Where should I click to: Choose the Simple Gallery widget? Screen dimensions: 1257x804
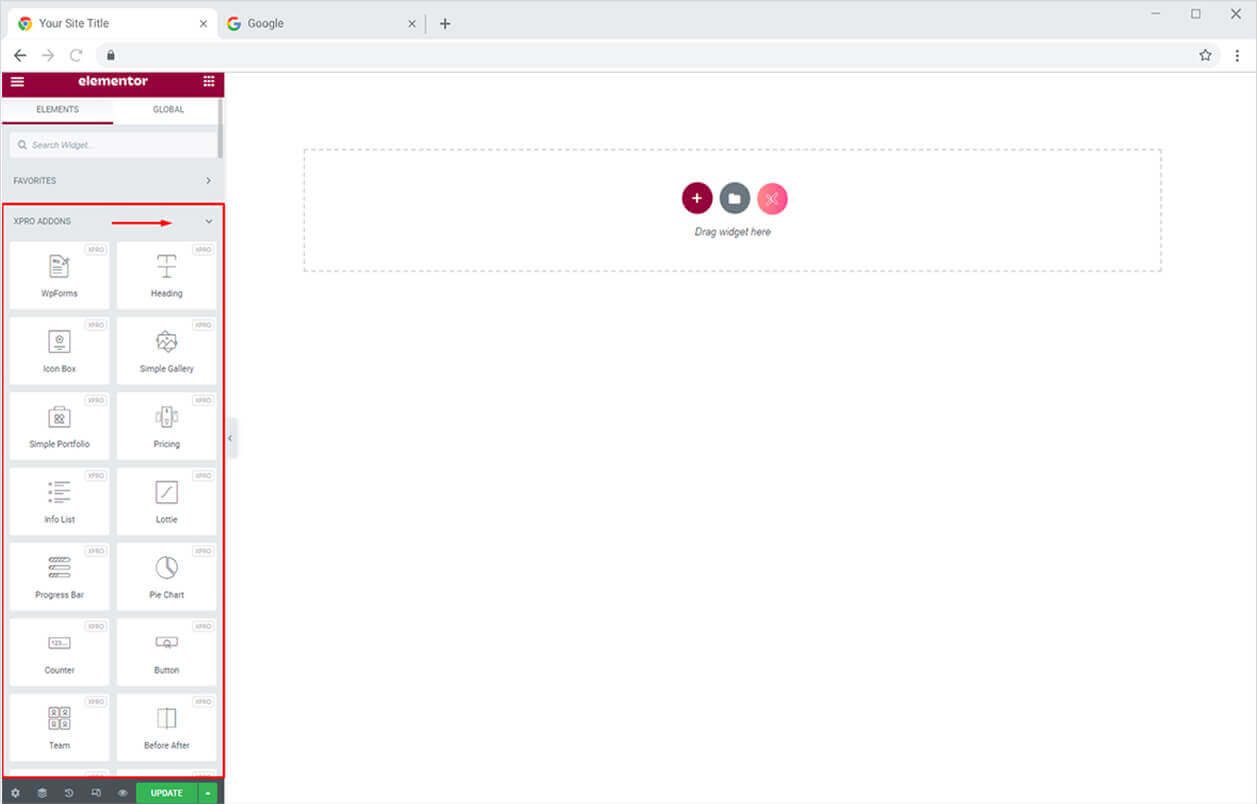pyautogui.click(x=166, y=350)
